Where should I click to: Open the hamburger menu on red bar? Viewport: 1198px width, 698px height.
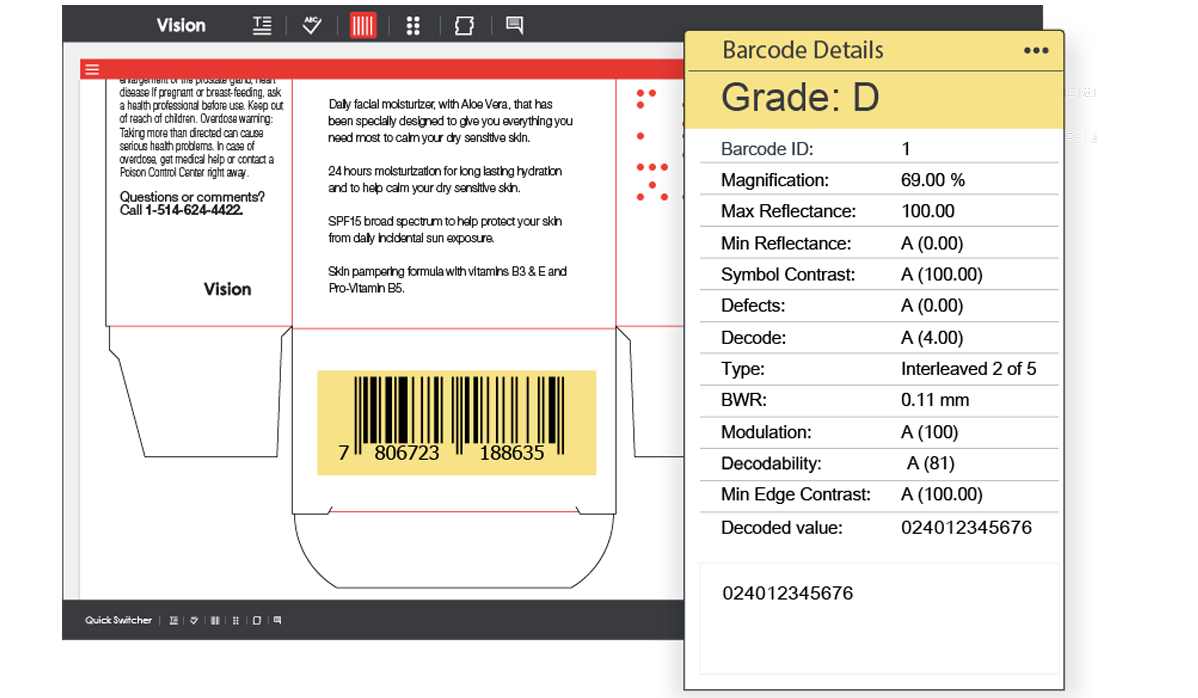pos(92,69)
